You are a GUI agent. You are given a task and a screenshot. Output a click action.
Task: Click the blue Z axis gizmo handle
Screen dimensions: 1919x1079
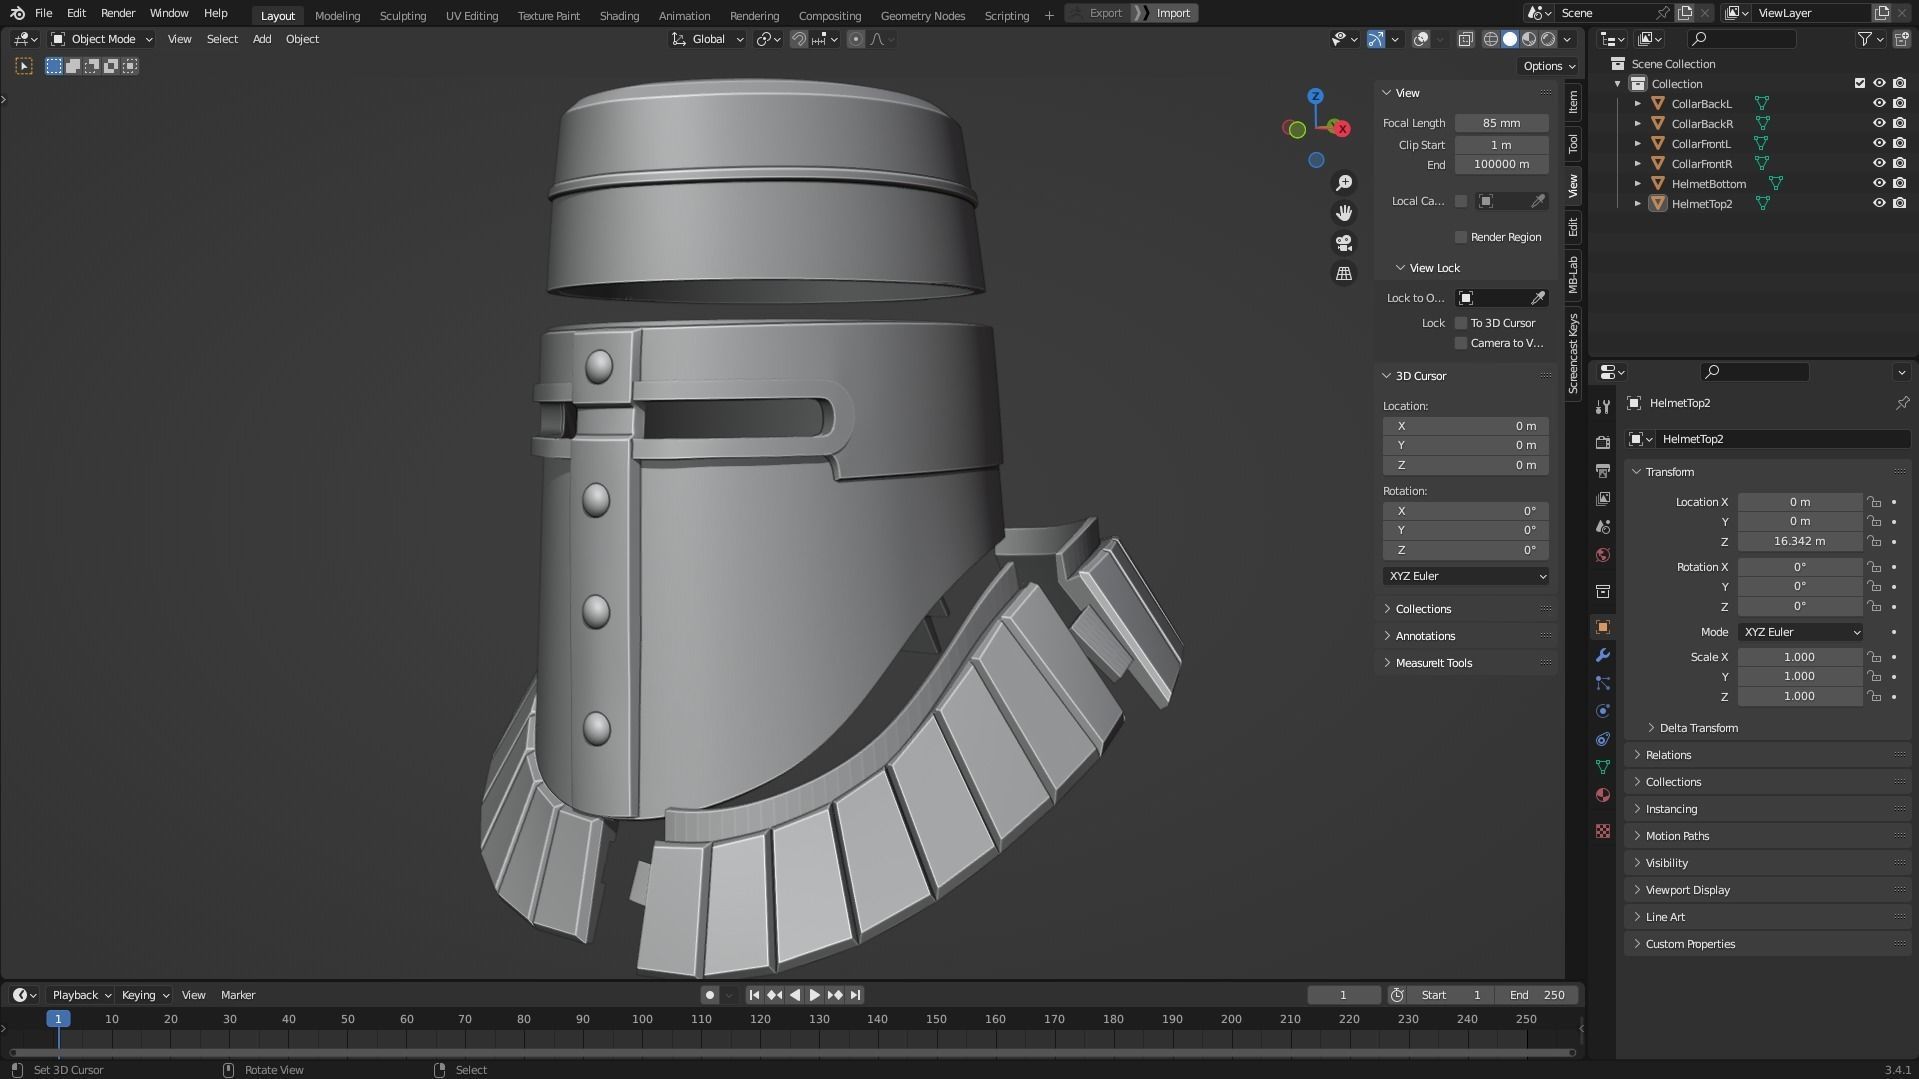click(1316, 96)
